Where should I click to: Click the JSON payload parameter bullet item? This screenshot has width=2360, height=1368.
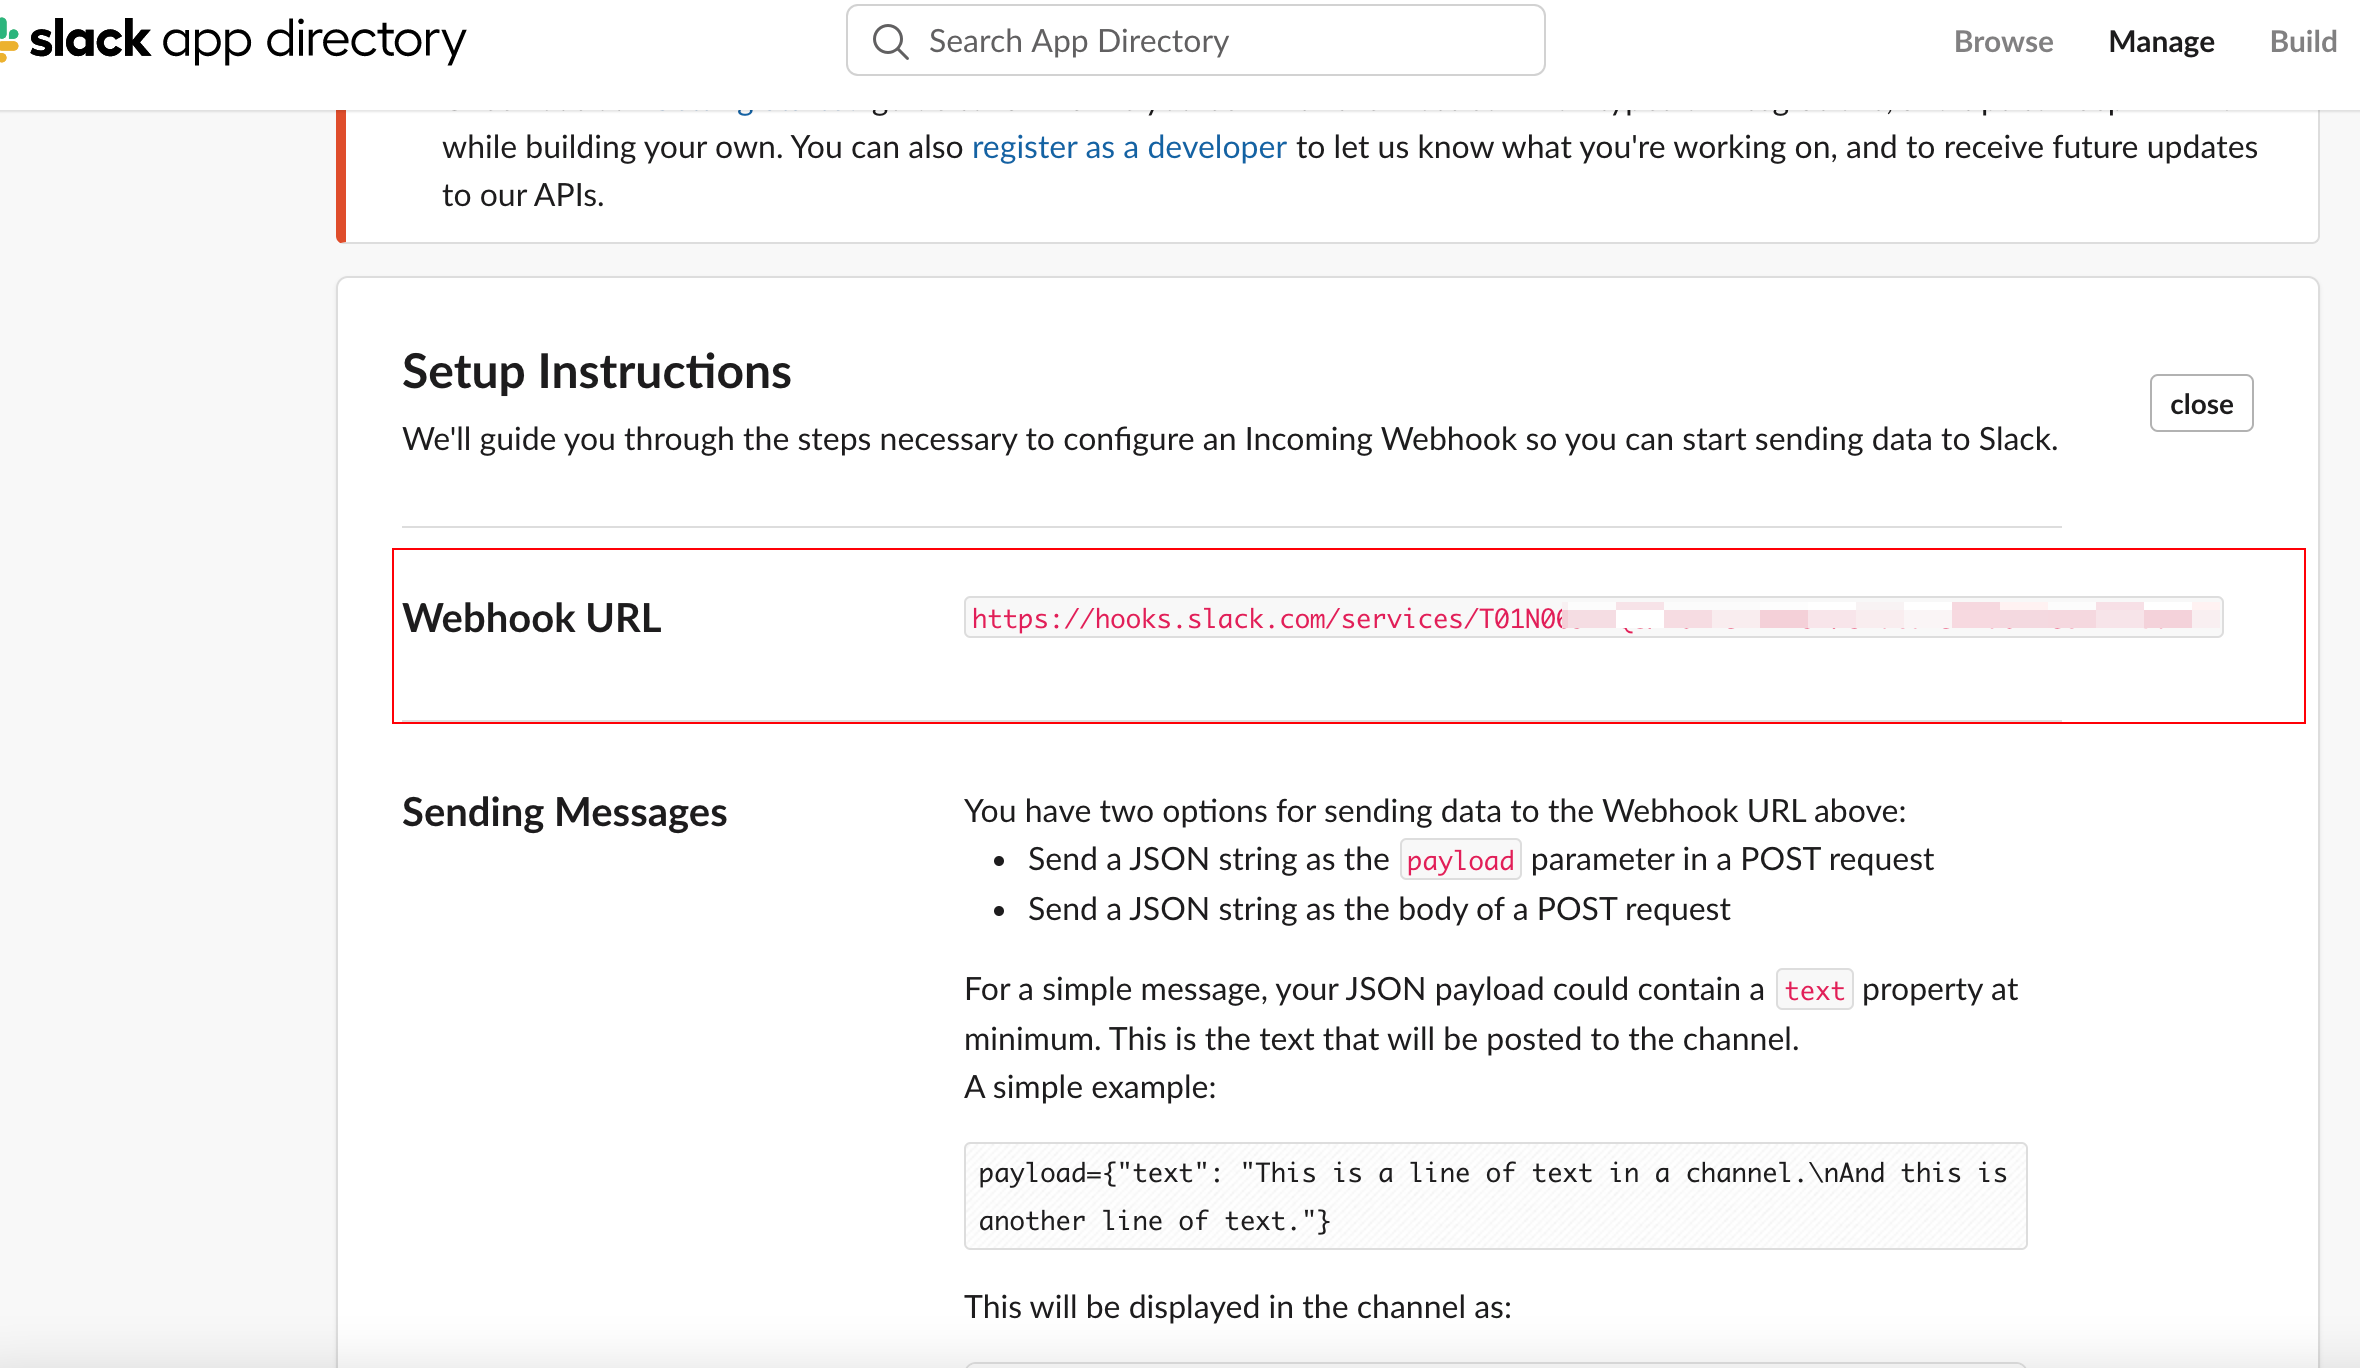tap(1480, 859)
